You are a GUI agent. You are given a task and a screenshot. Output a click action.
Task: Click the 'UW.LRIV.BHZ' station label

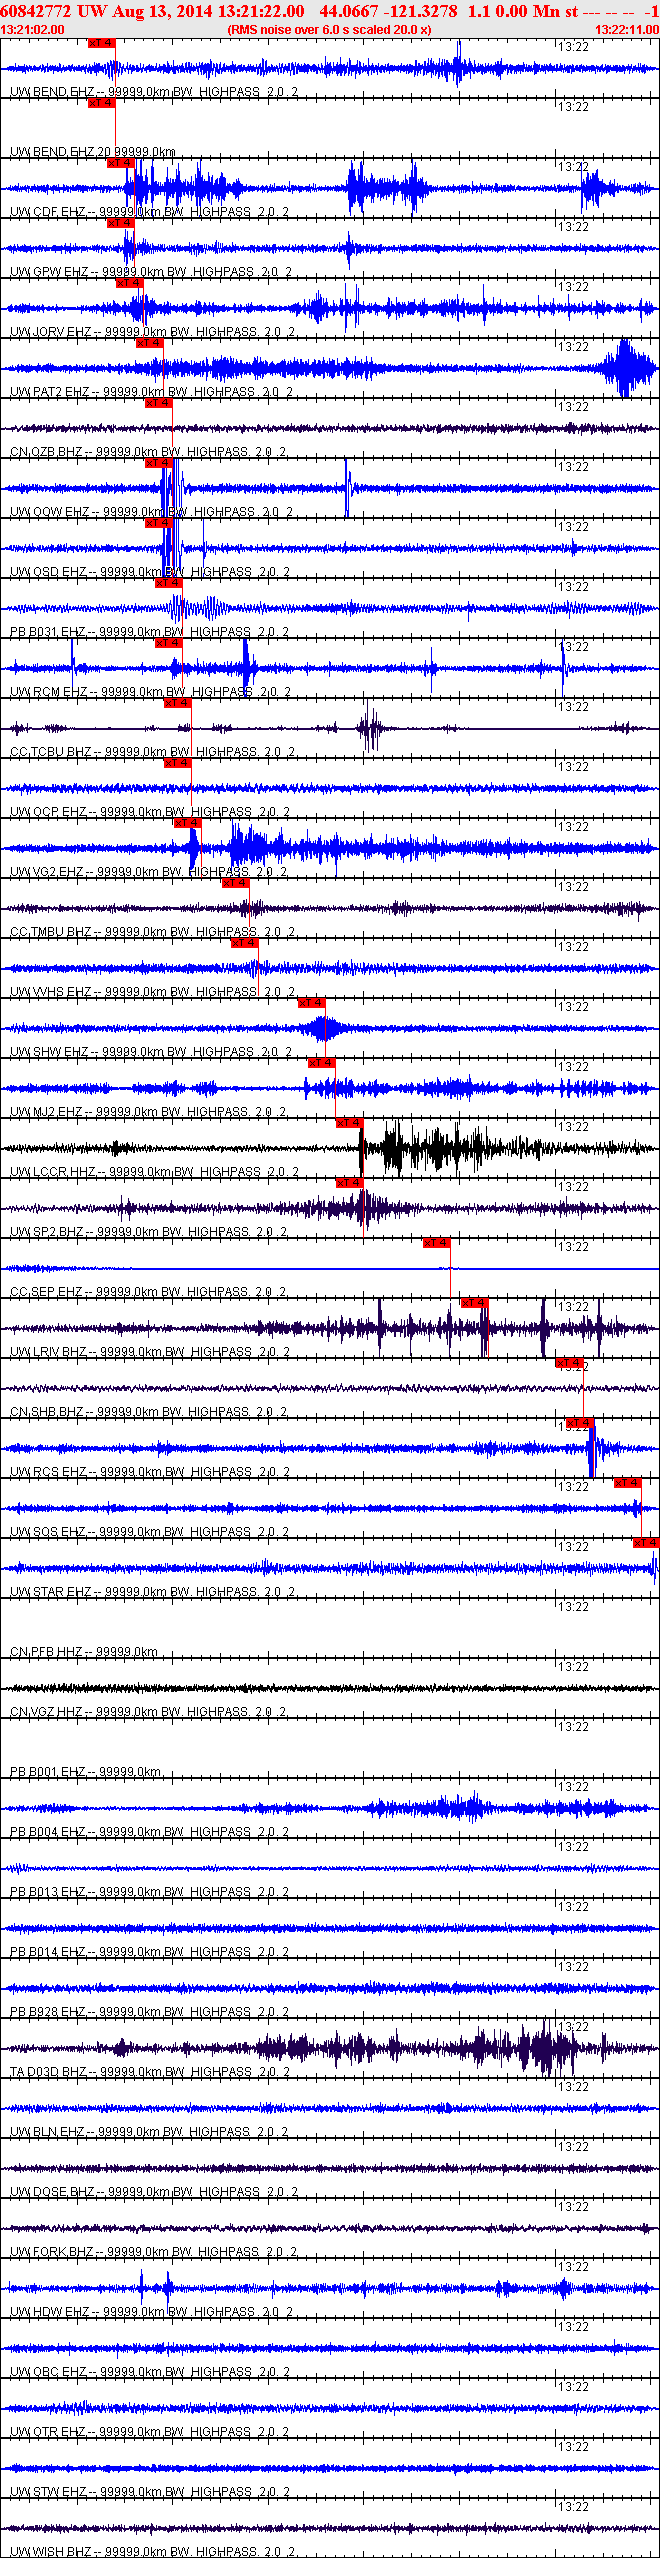49,1352
